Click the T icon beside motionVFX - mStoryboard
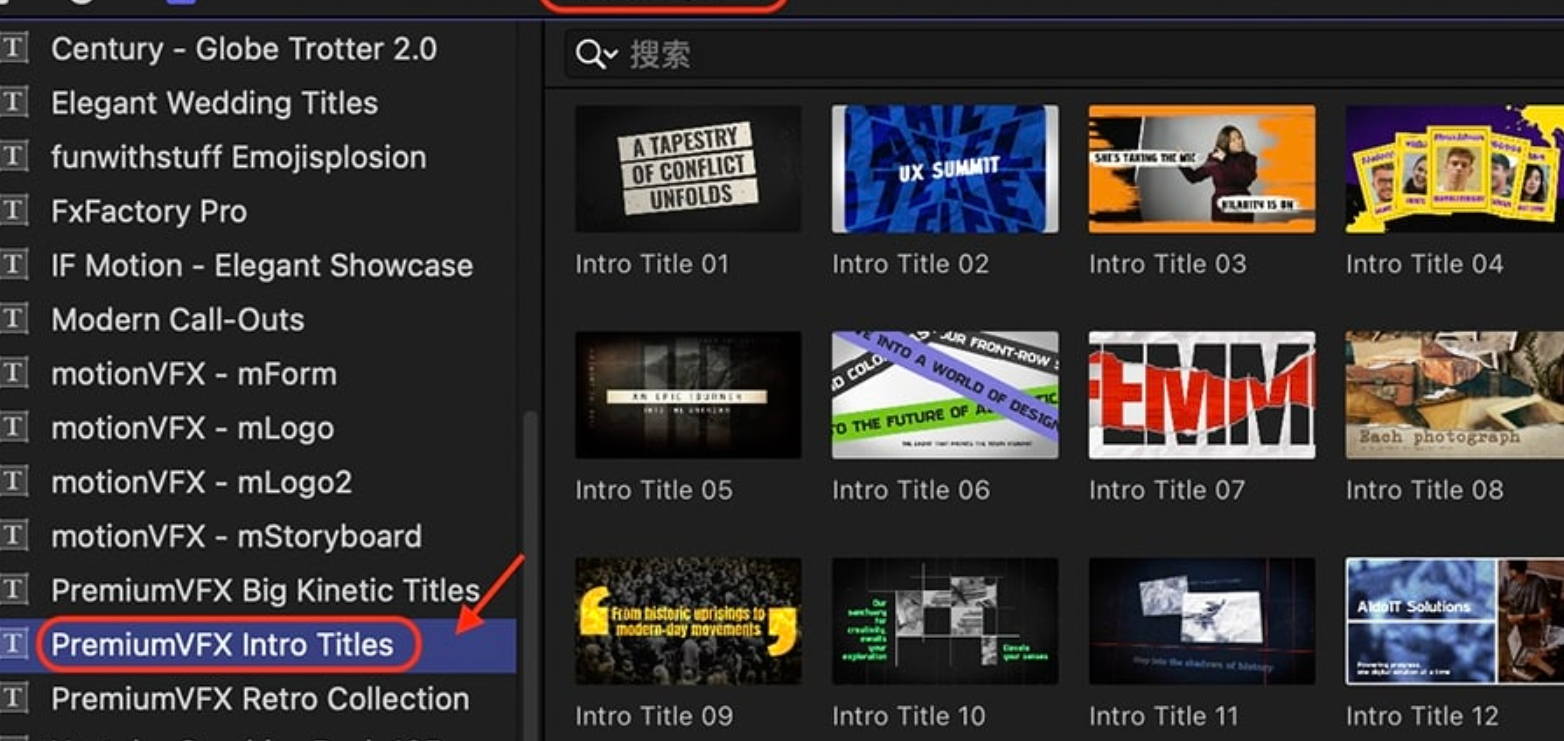Image resolution: width=1564 pixels, height=741 pixels. tap(14, 536)
